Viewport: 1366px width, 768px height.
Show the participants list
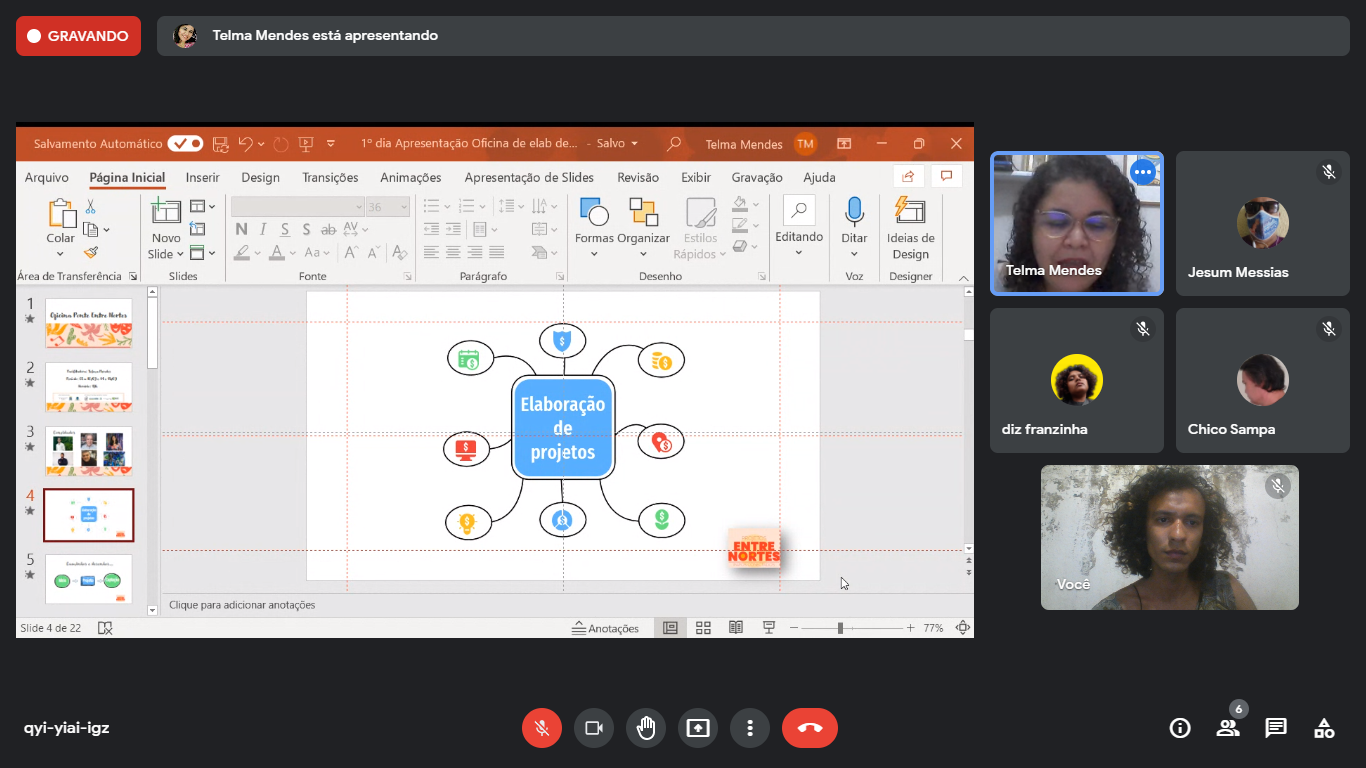tap(1228, 728)
